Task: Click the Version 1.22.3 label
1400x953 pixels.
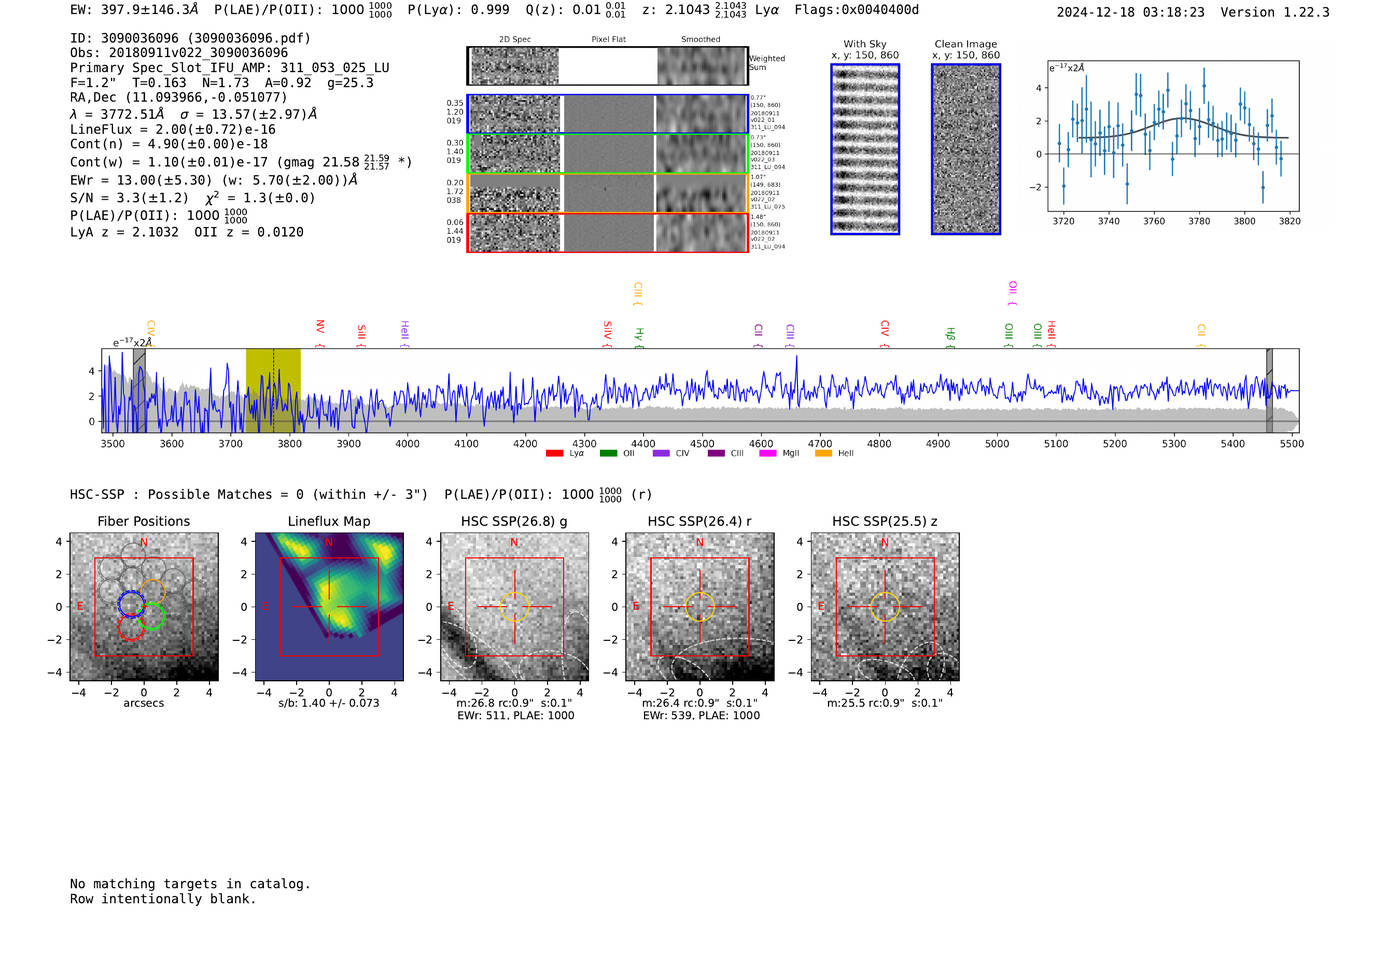Action: pyautogui.click(x=1275, y=12)
